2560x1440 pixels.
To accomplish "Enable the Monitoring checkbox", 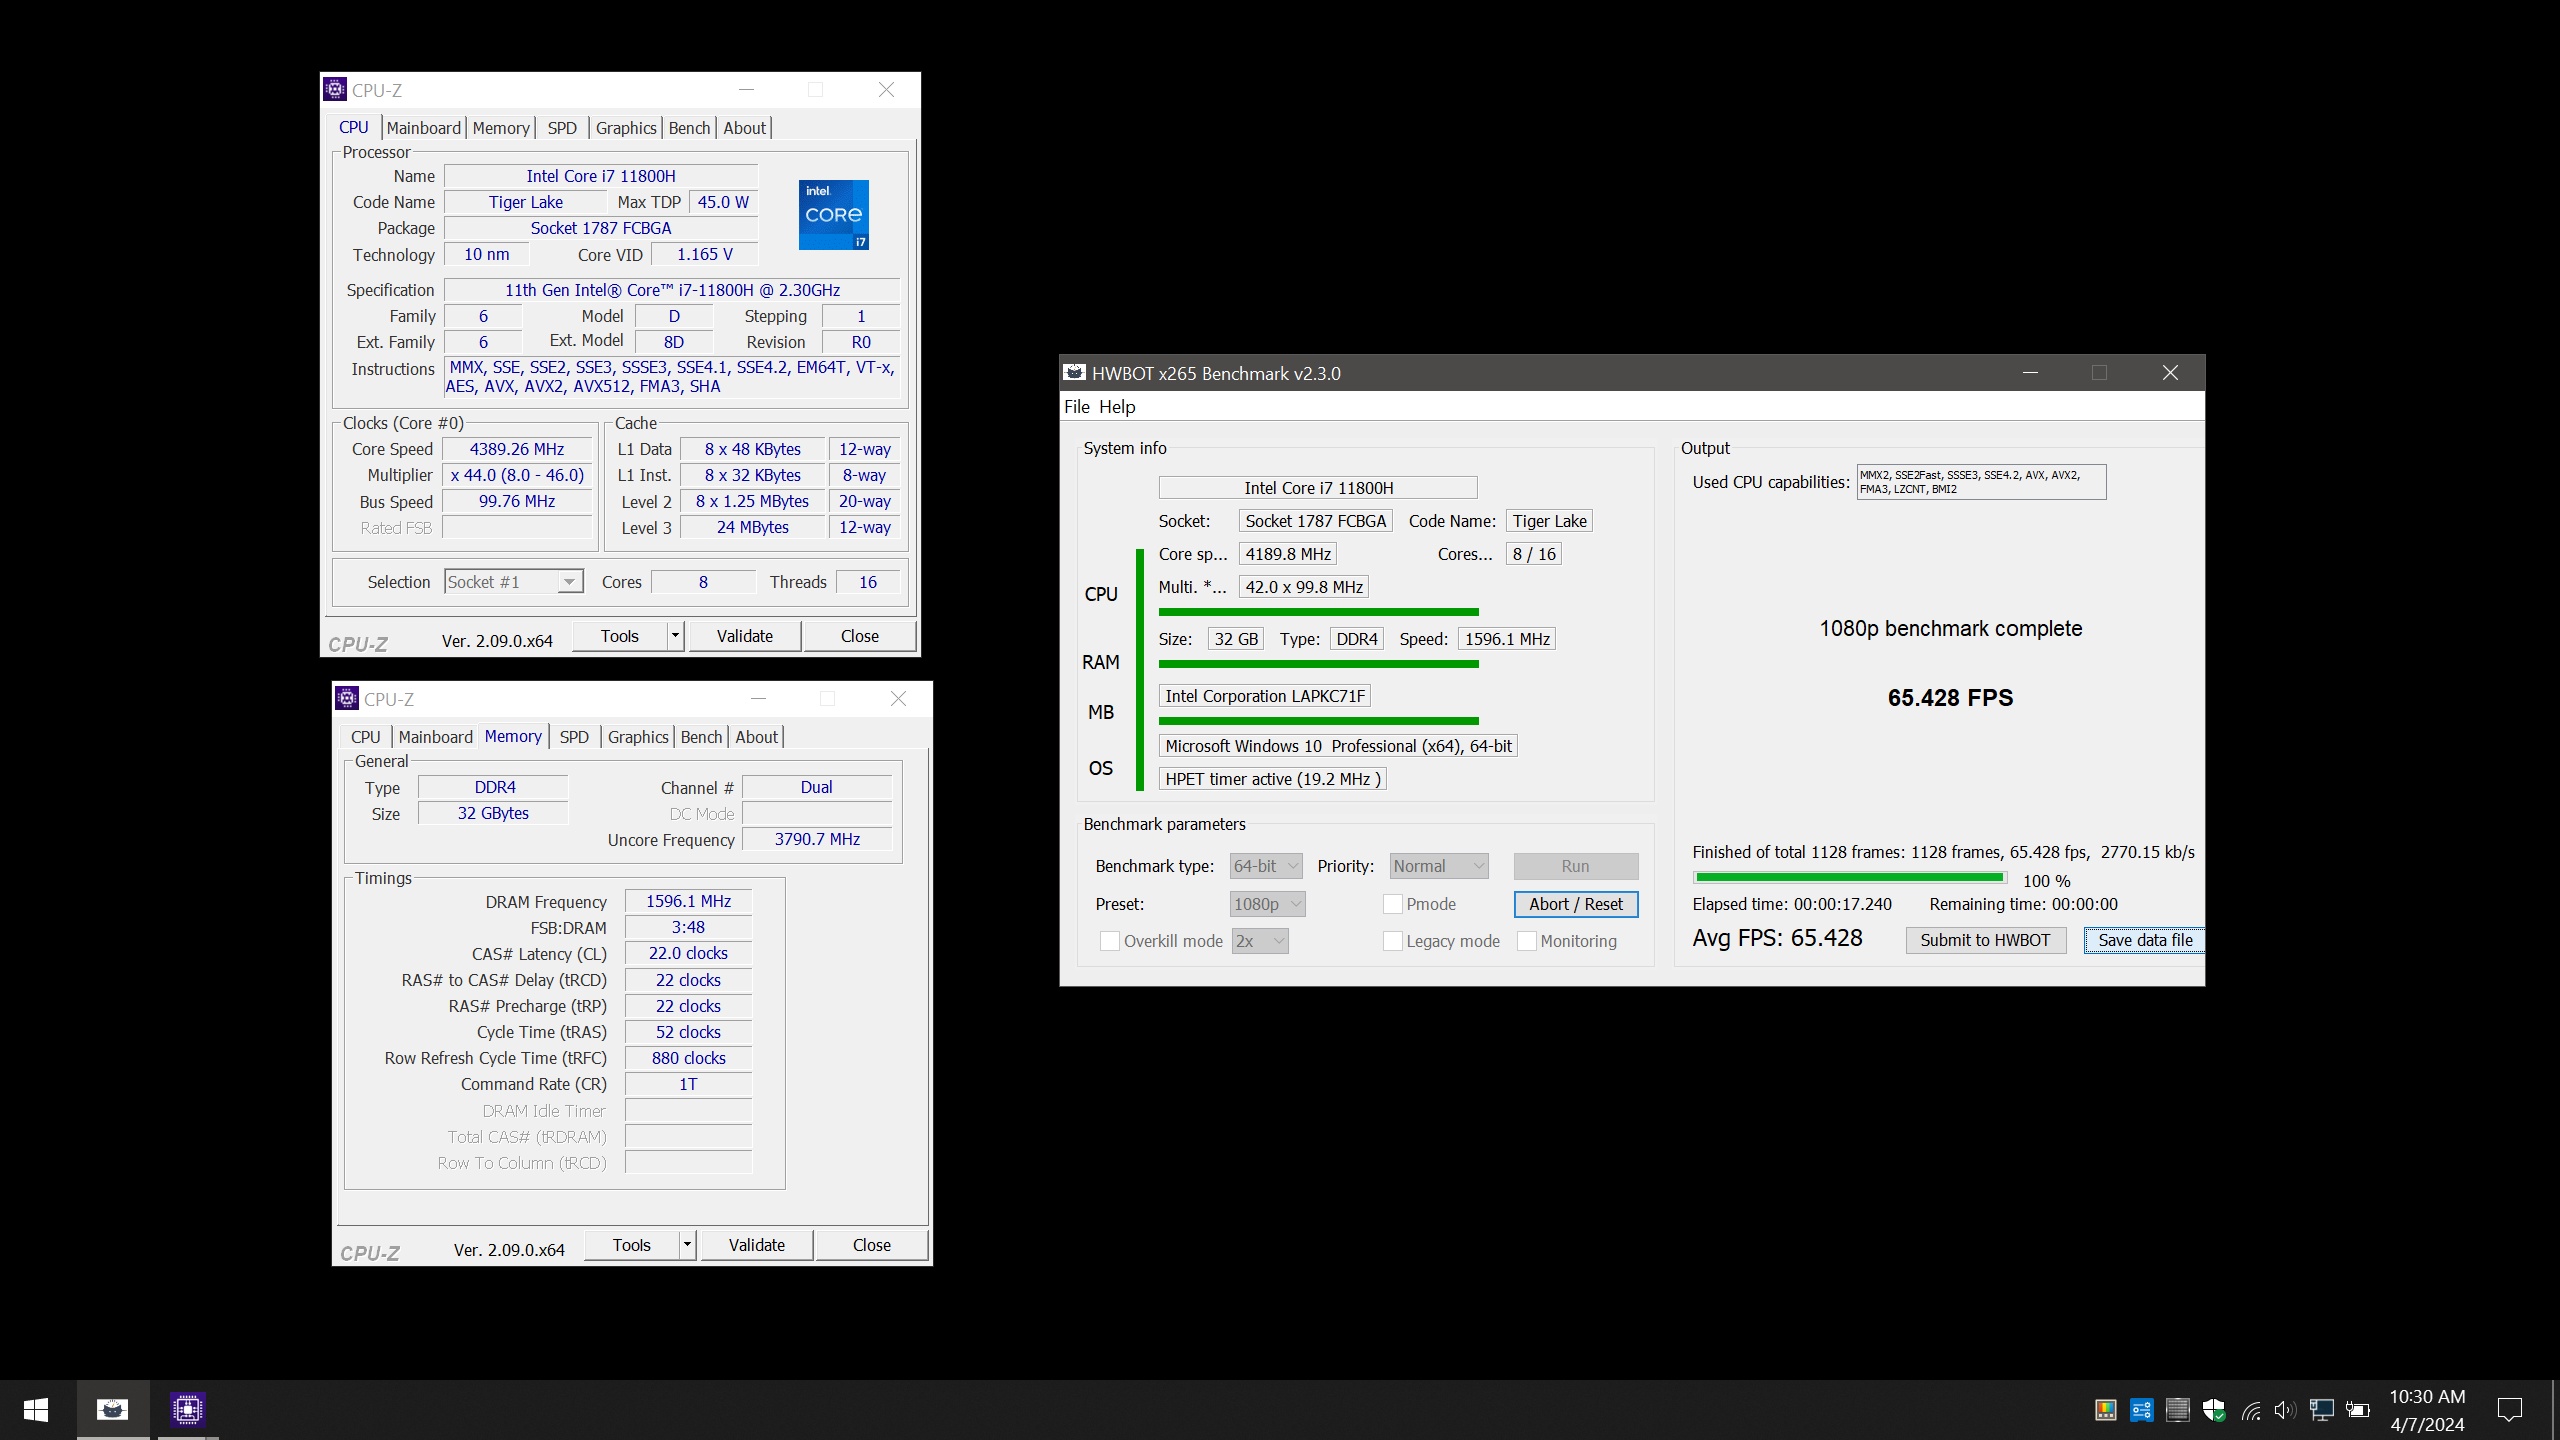I will (1526, 941).
